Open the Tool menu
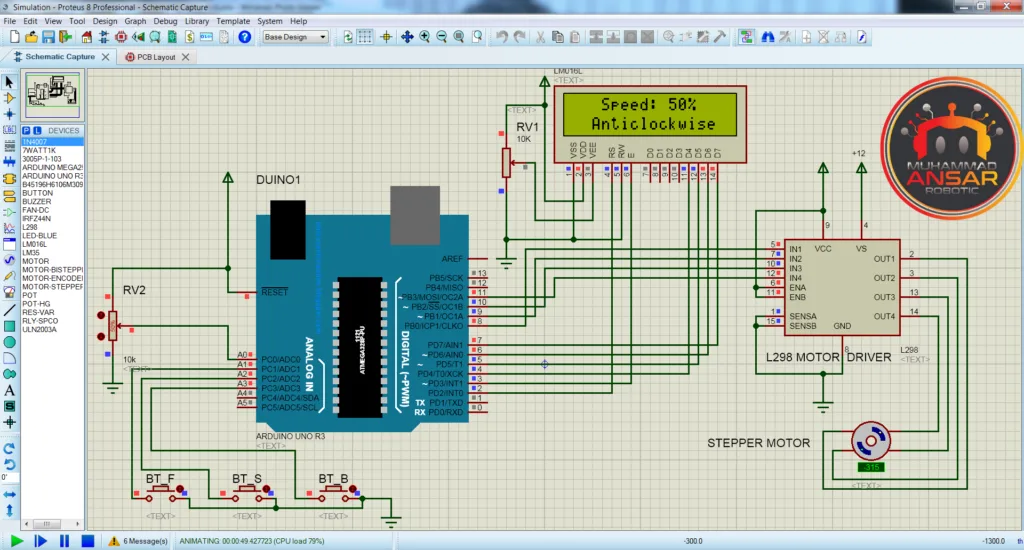 coord(77,21)
